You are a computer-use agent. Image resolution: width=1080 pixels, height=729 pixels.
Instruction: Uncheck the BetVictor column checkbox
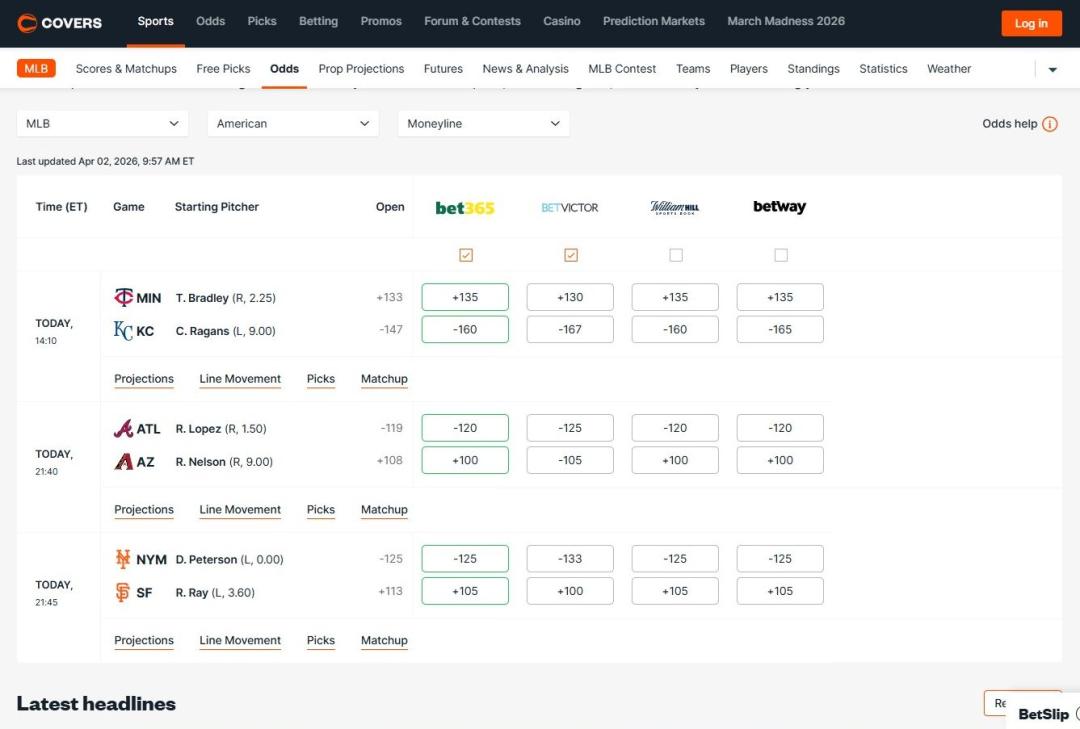pos(571,255)
